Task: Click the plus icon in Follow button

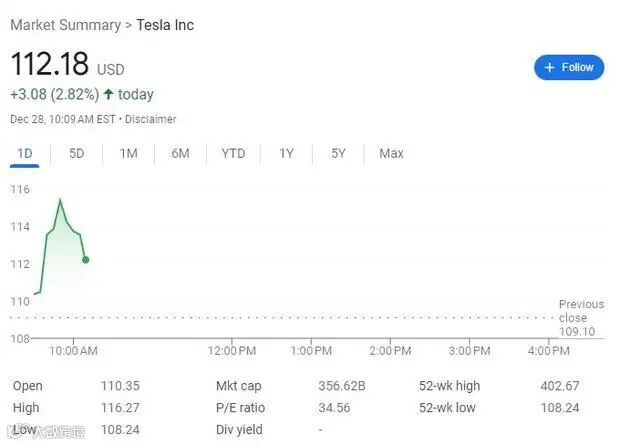Action: [549, 67]
